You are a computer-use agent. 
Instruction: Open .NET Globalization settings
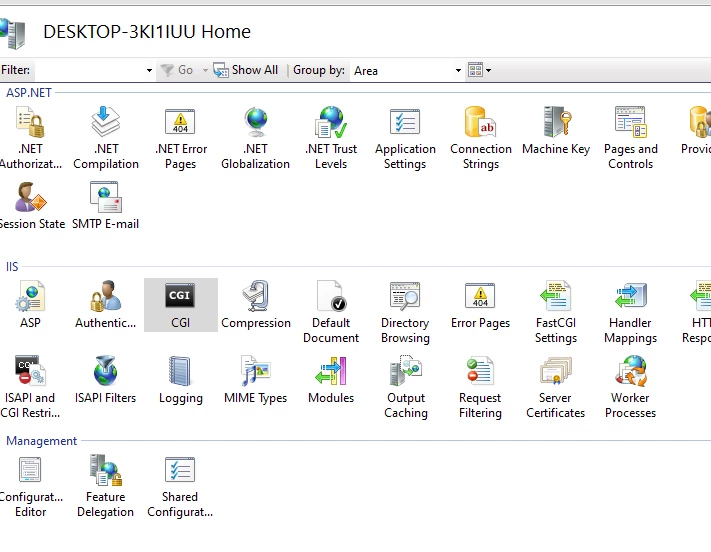point(255,138)
